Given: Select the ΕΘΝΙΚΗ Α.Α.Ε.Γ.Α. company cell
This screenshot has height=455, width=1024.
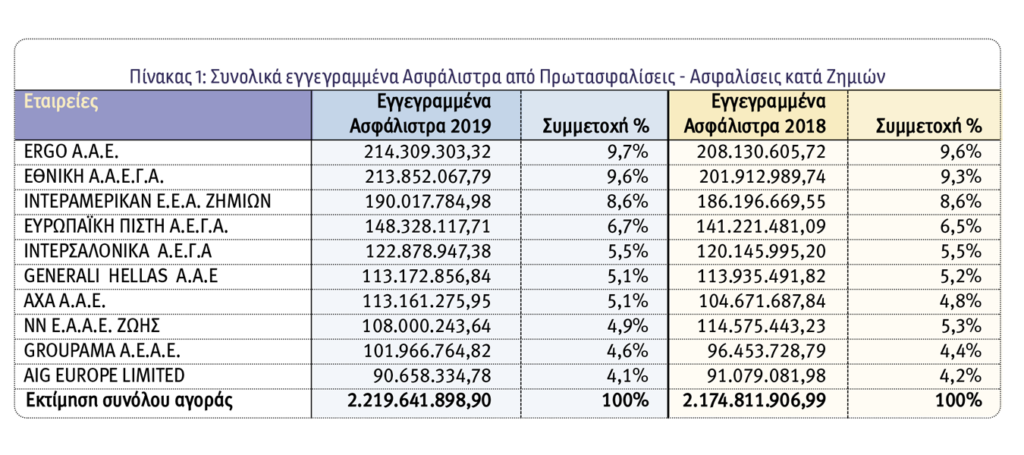Looking at the screenshot, I should pos(163,176).
